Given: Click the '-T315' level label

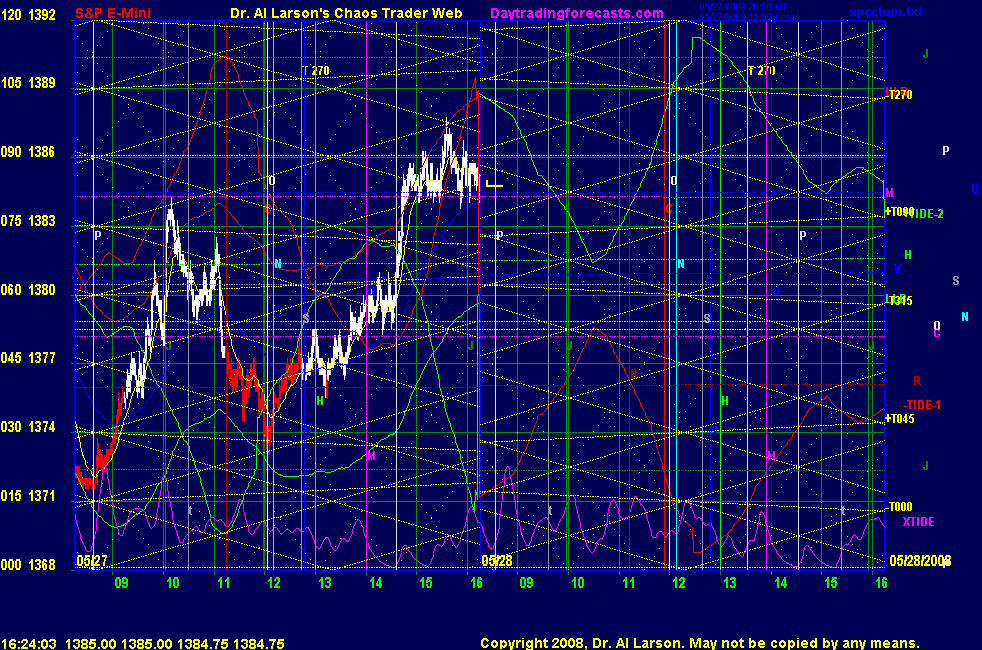Looking at the screenshot, I should [900, 301].
